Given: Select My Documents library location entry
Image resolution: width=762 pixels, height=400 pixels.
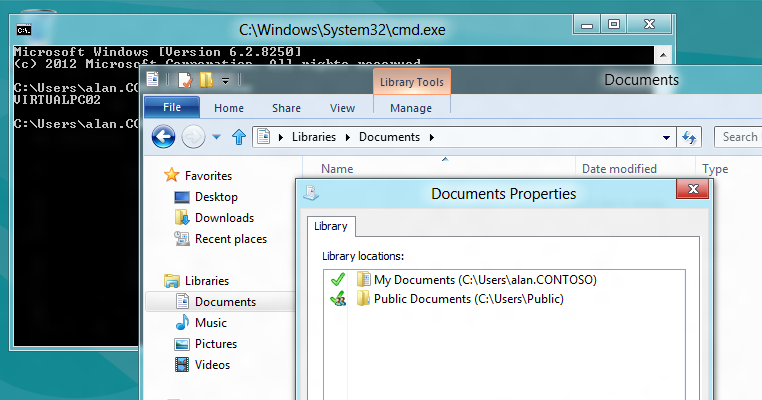Looking at the screenshot, I should tap(484, 280).
